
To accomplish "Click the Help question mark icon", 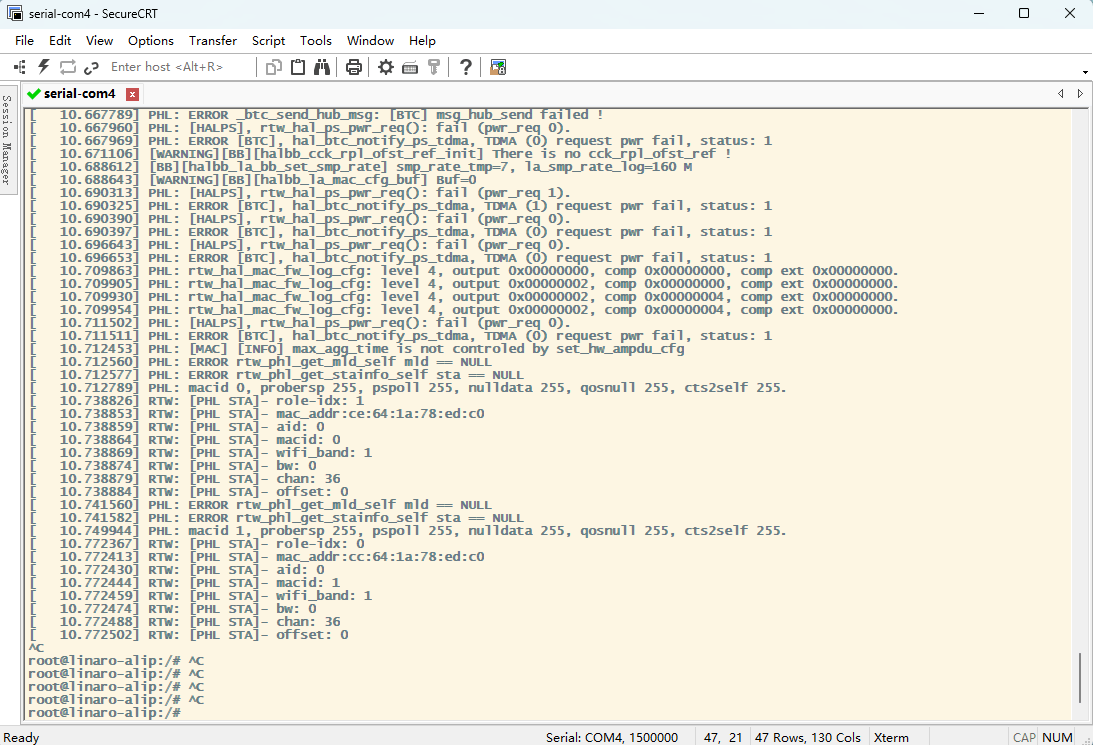I will point(466,67).
